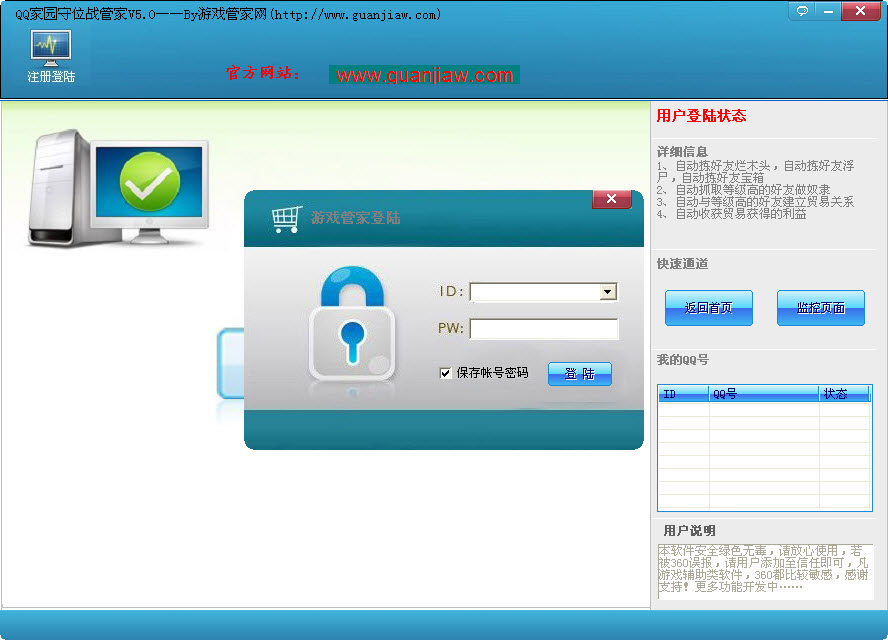Click the 用户说明 notice text box
Image resolution: width=888 pixels, height=640 pixels.
[x=765, y=571]
